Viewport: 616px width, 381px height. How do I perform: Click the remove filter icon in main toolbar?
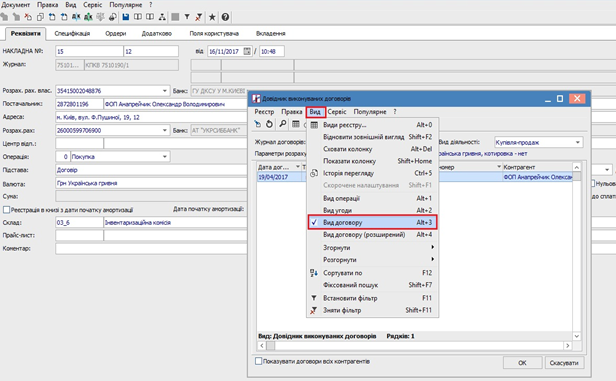(199, 17)
